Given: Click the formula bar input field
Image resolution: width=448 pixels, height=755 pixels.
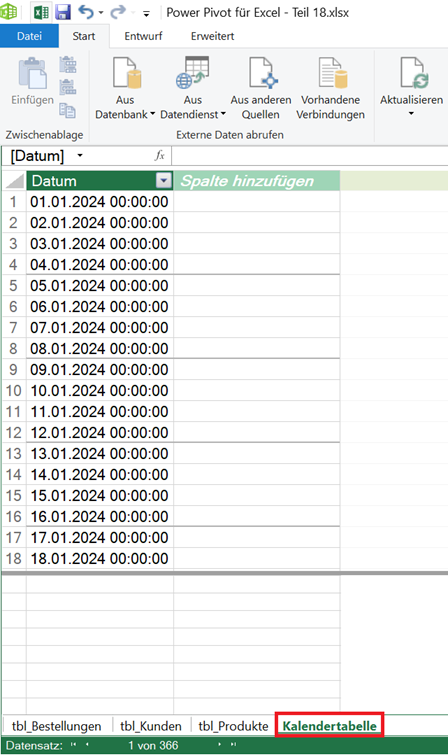Looking at the screenshot, I should 309,156.
